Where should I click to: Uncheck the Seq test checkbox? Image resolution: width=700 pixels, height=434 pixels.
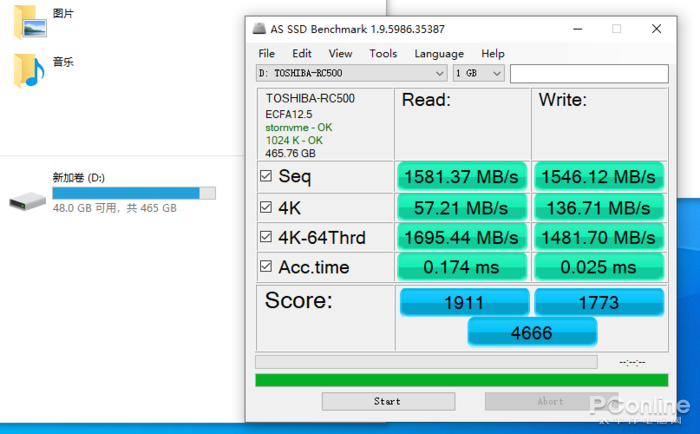[x=266, y=176]
